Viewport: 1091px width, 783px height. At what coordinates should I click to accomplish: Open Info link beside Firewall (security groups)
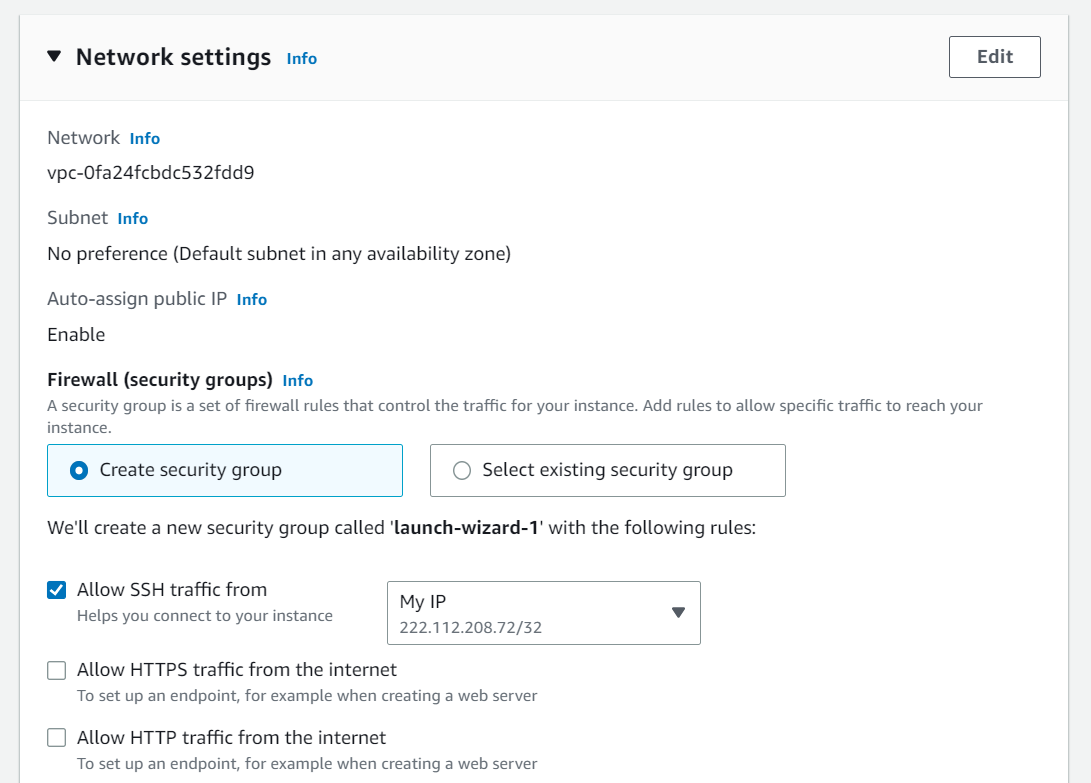click(298, 381)
